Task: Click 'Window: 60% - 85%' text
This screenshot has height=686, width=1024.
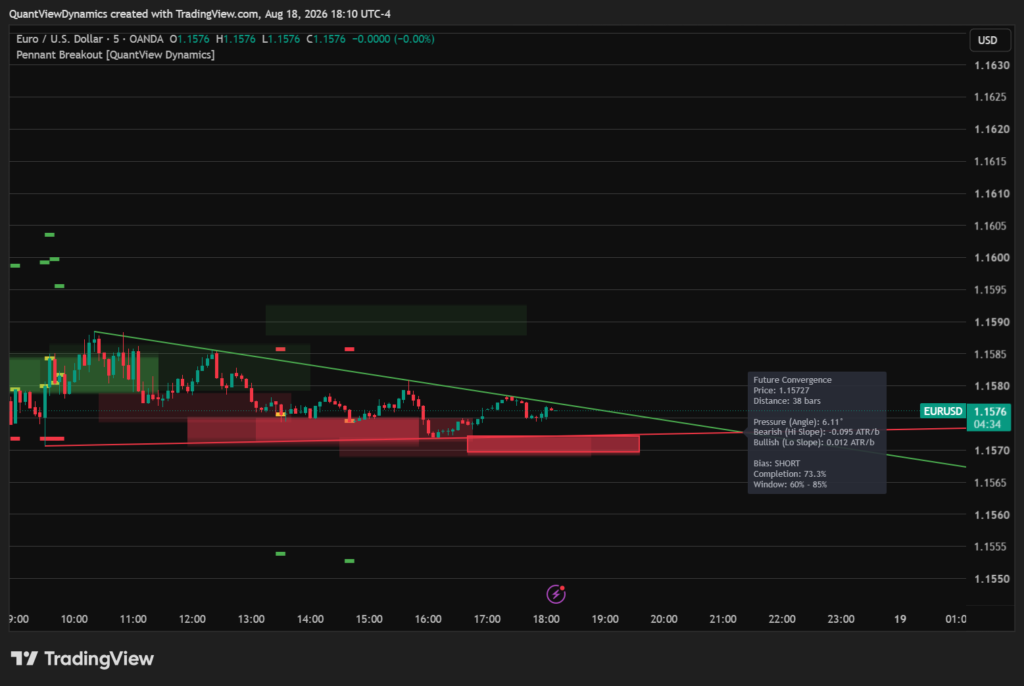Action: pos(790,484)
